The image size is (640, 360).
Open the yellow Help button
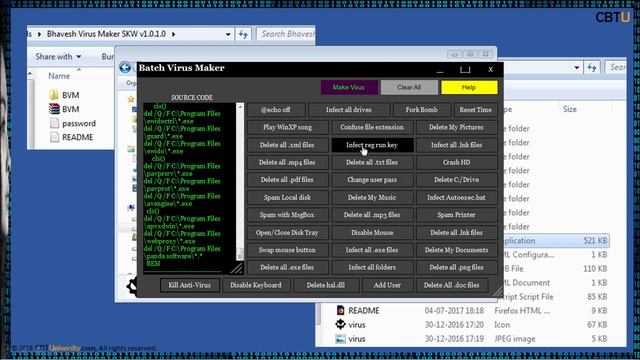tap(469, 87)
